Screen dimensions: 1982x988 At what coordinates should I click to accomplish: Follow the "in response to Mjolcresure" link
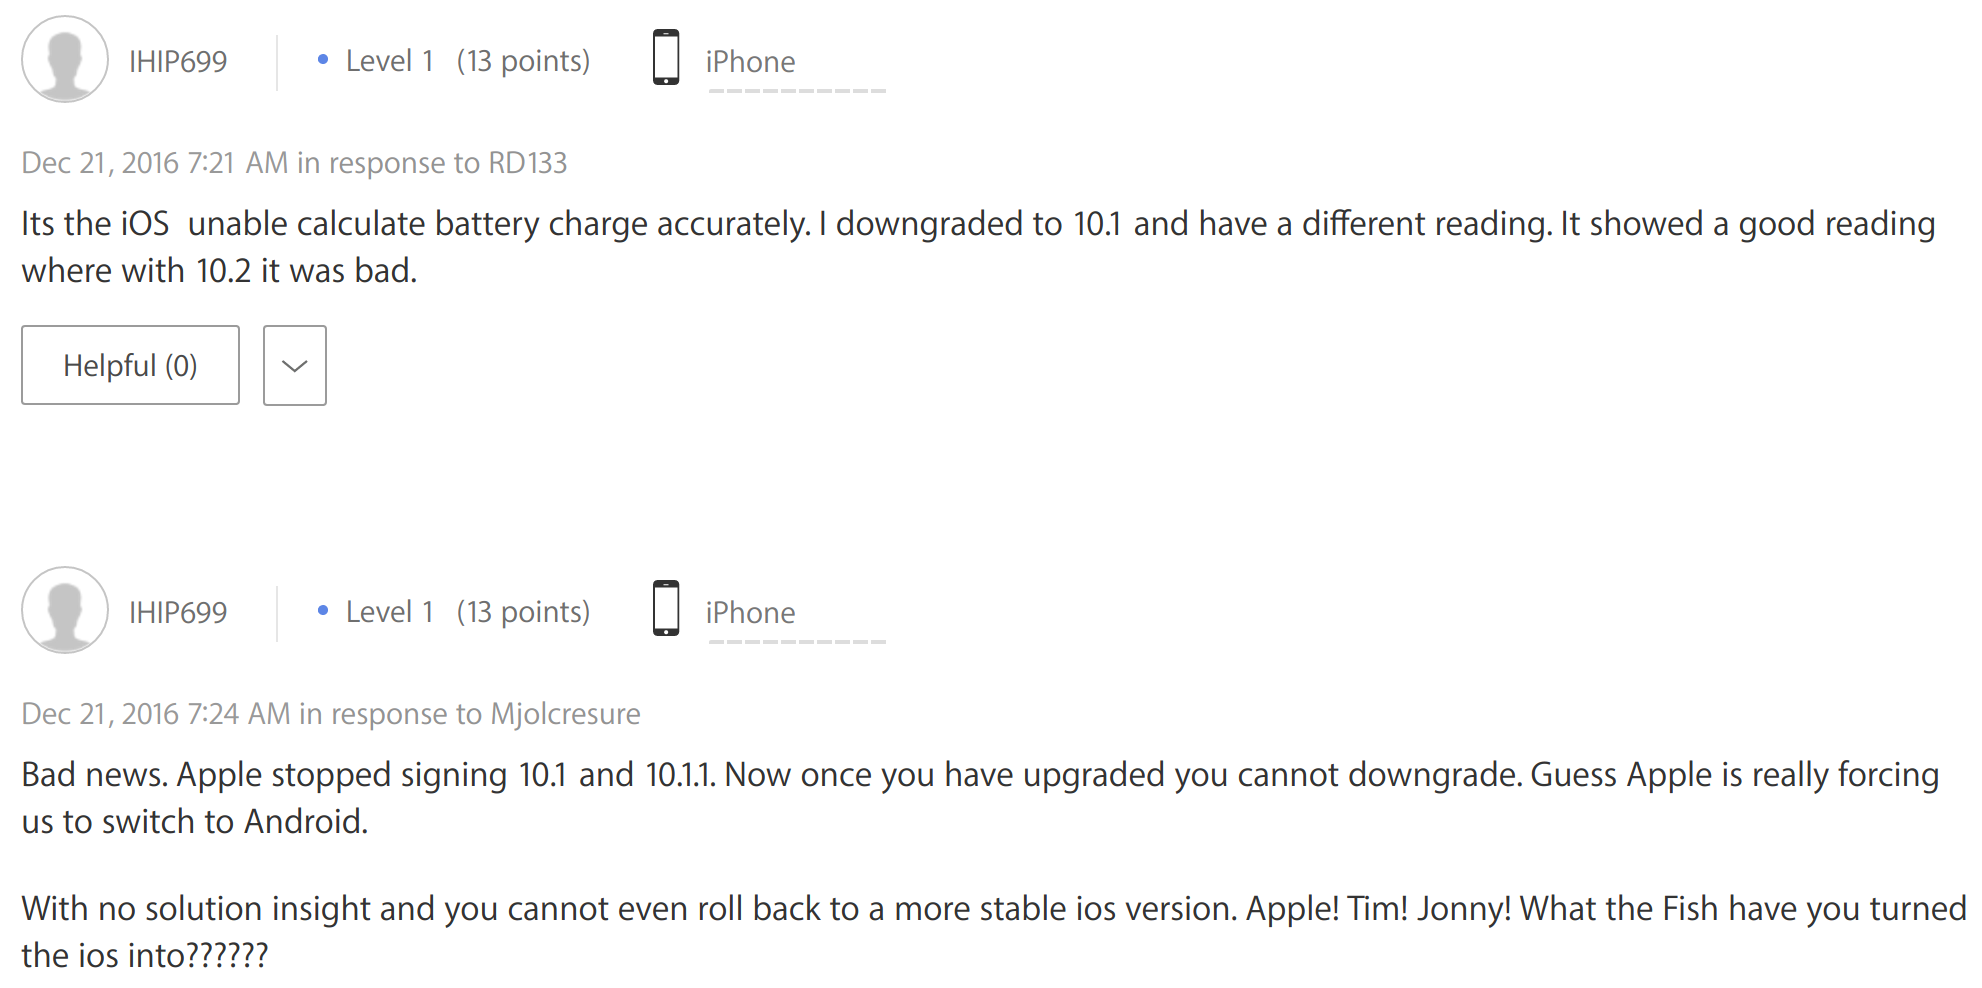[x=470, y=714]
